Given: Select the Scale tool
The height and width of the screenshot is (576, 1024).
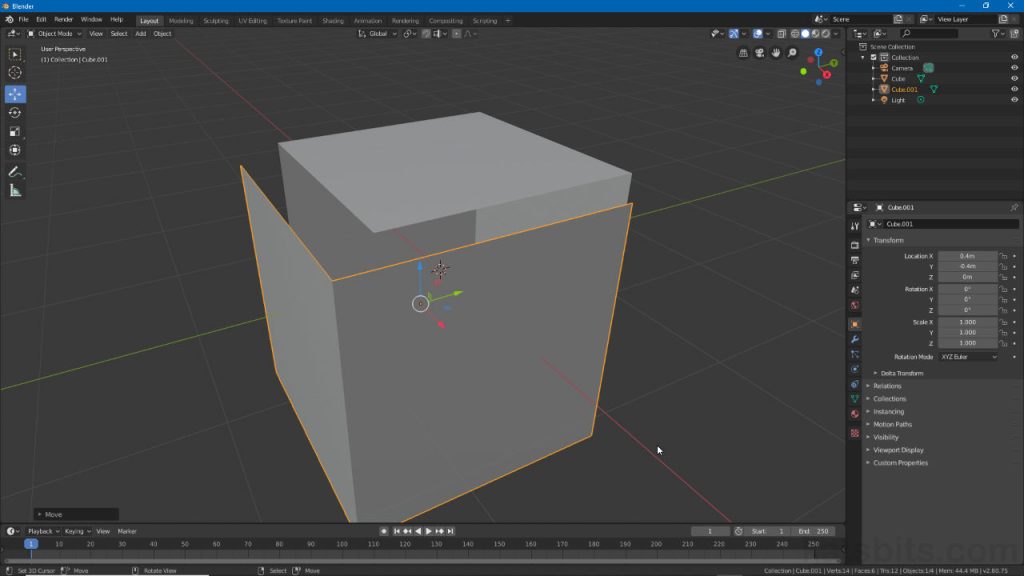Looking at the screenshot, I should (x=15, y=130).
